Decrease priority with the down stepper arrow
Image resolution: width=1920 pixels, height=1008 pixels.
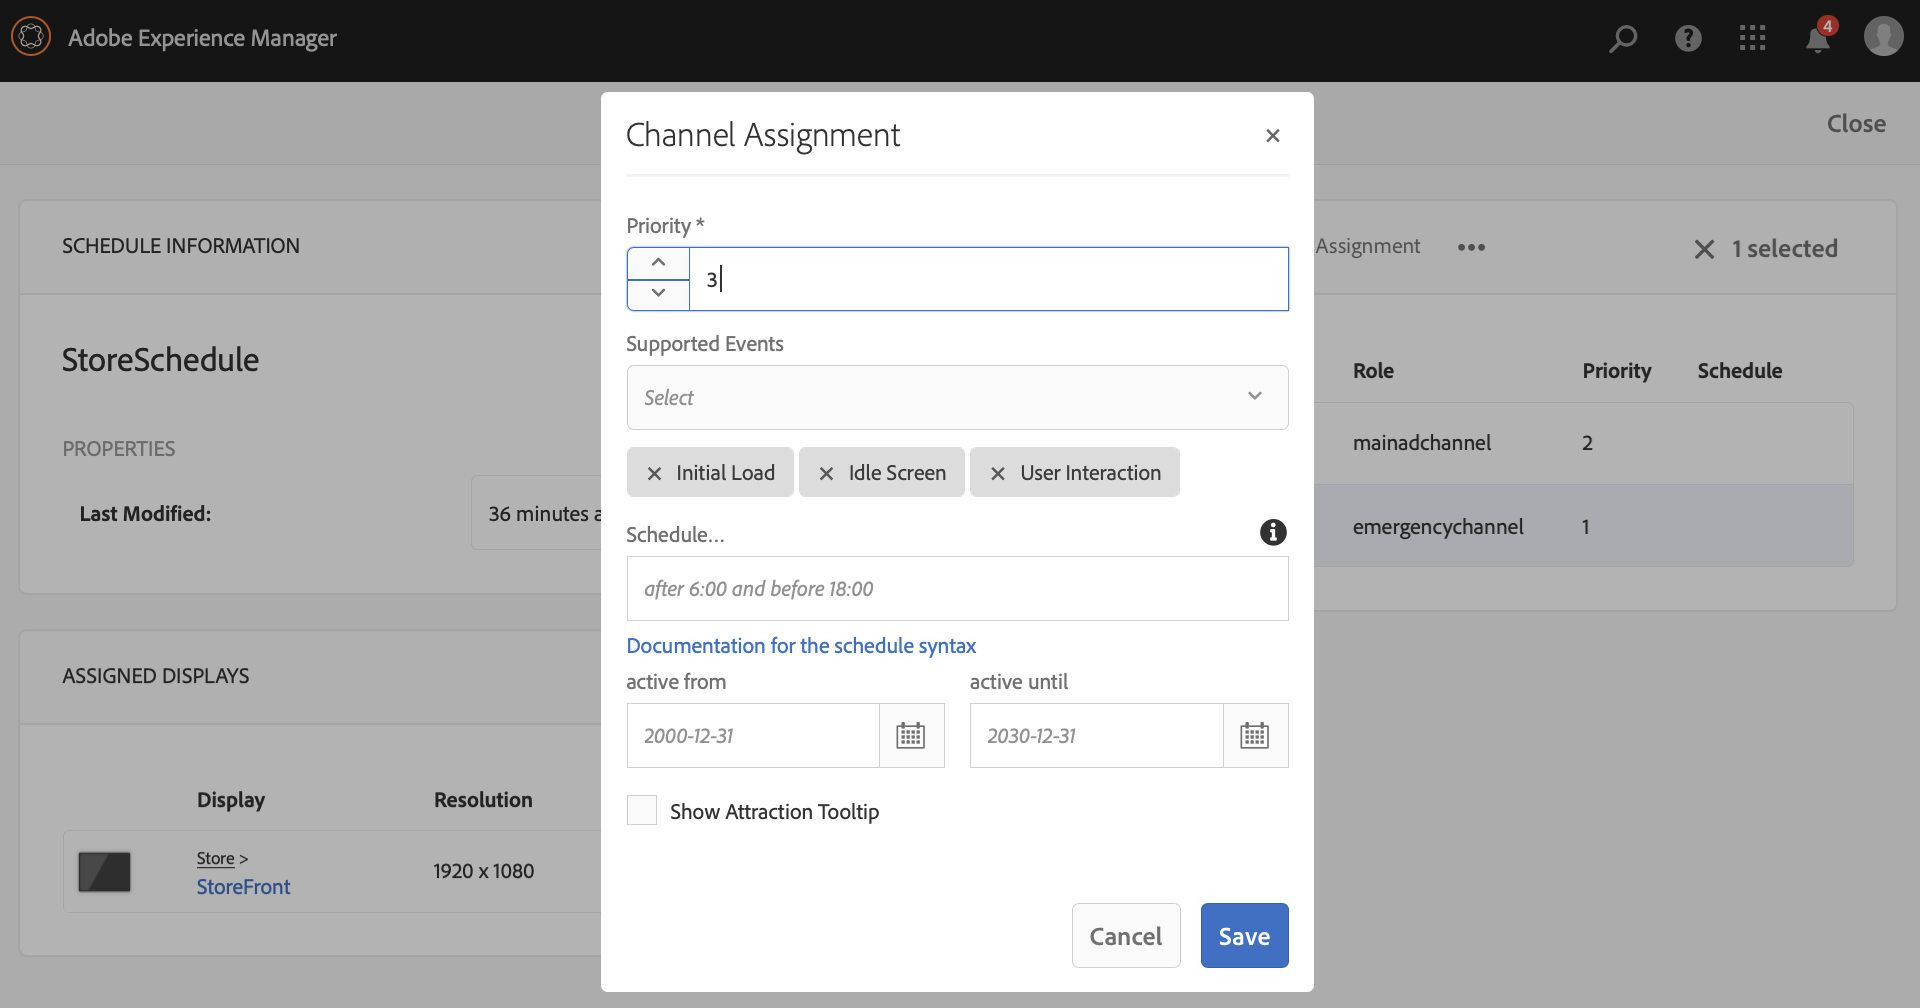658,293
